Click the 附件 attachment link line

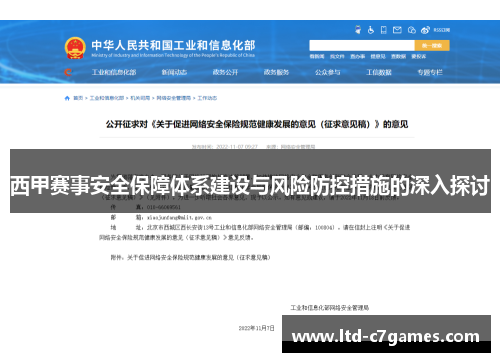pyautogui.click(x=190, y=257)
